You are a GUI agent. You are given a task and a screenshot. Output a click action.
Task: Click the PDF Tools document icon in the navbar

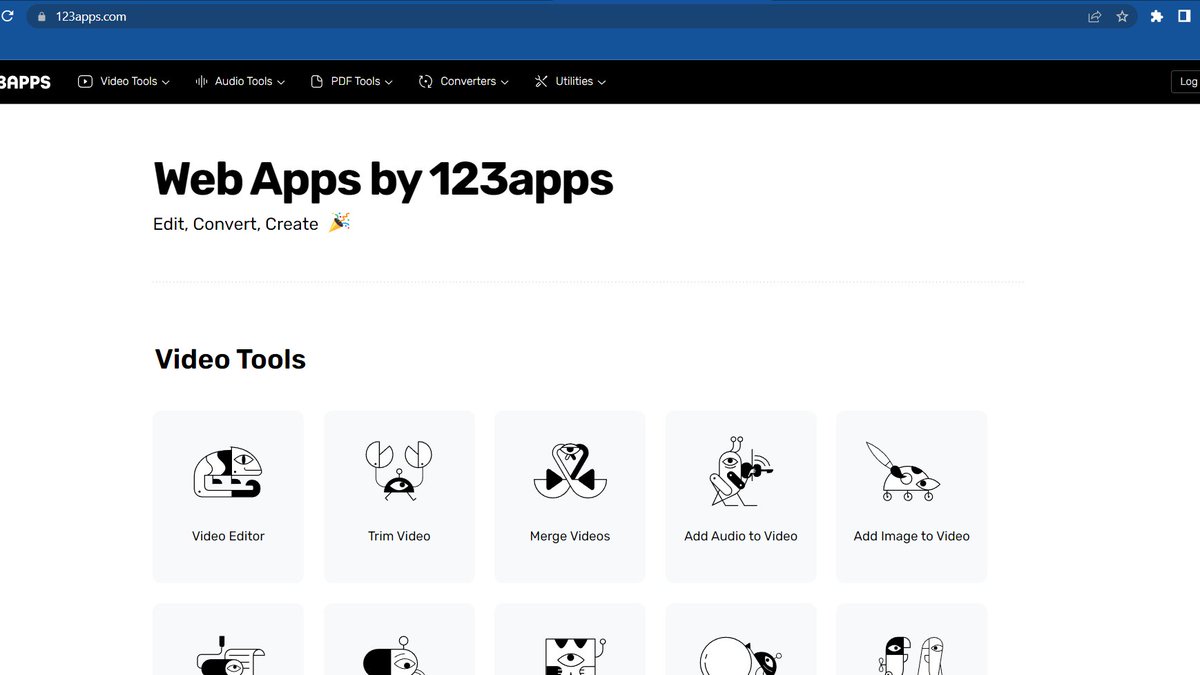click(x=317, y=82)
